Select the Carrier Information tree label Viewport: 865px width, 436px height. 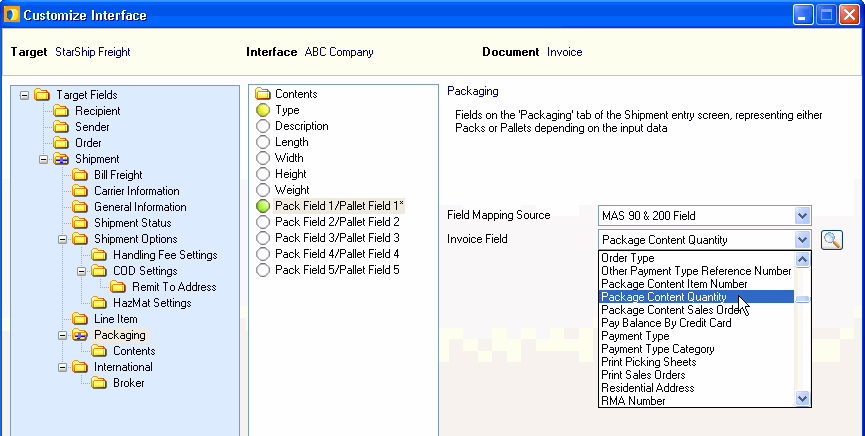(x=137, y=191)
